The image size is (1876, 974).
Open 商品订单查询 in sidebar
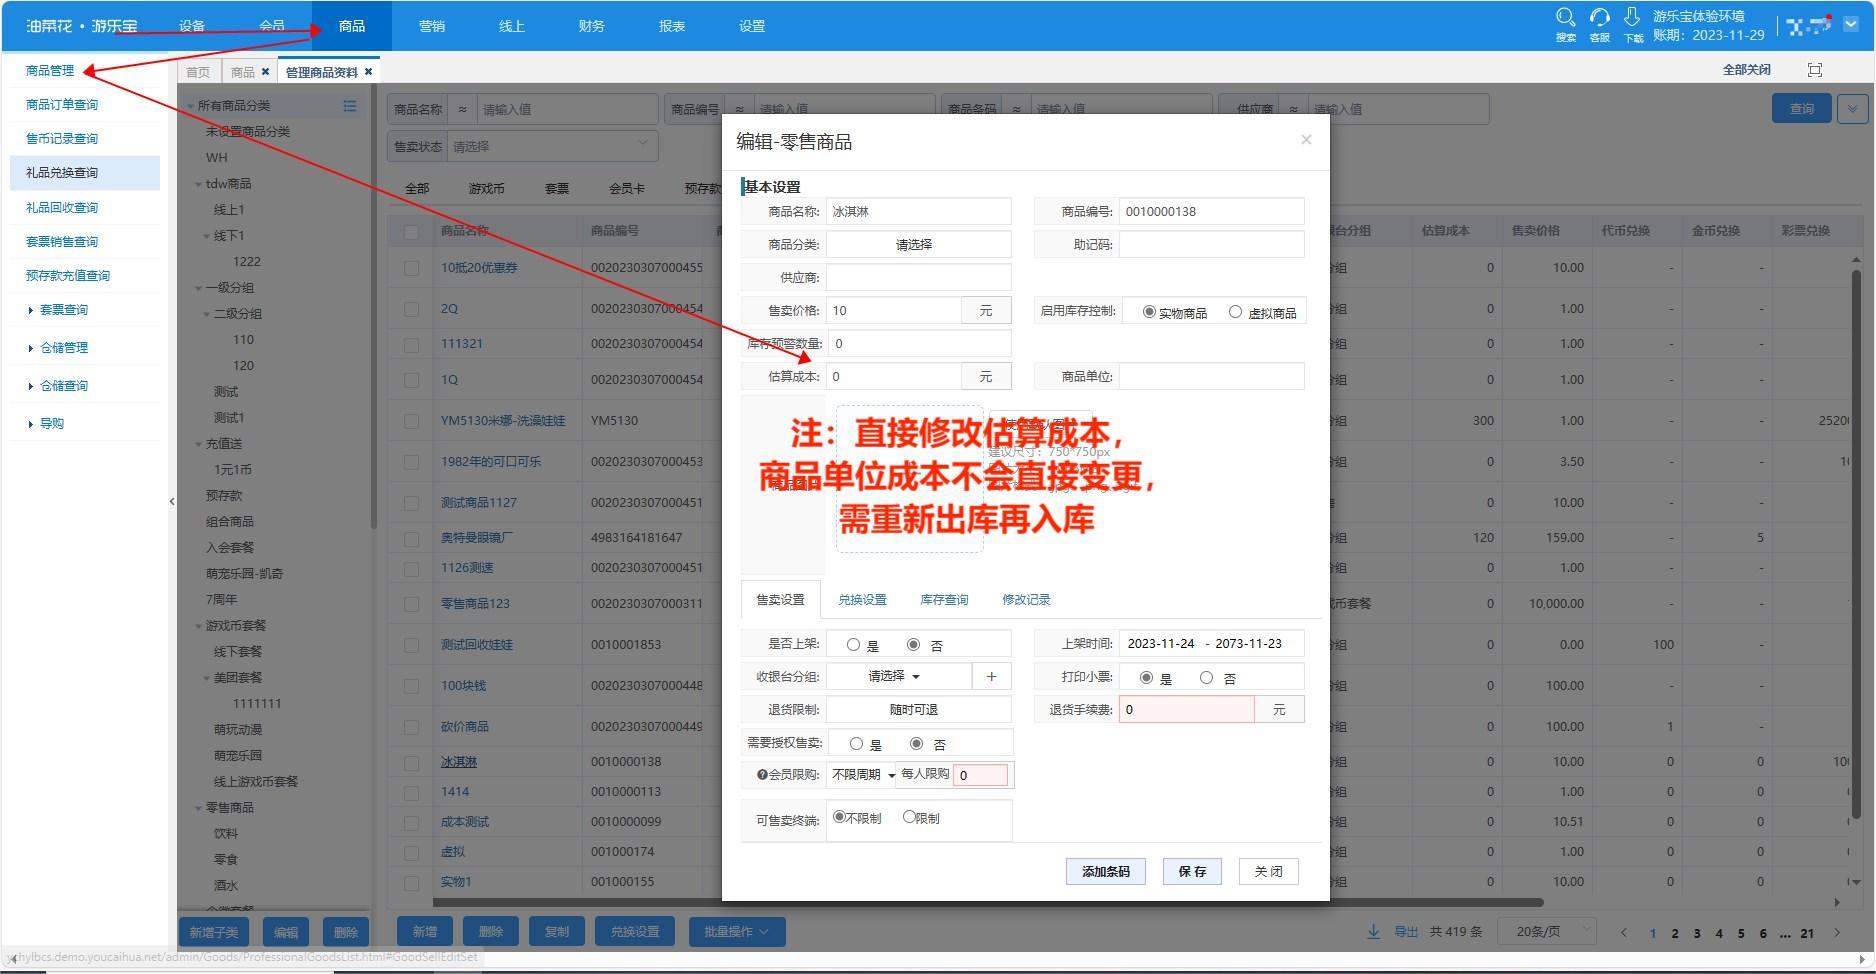(62, 105)
